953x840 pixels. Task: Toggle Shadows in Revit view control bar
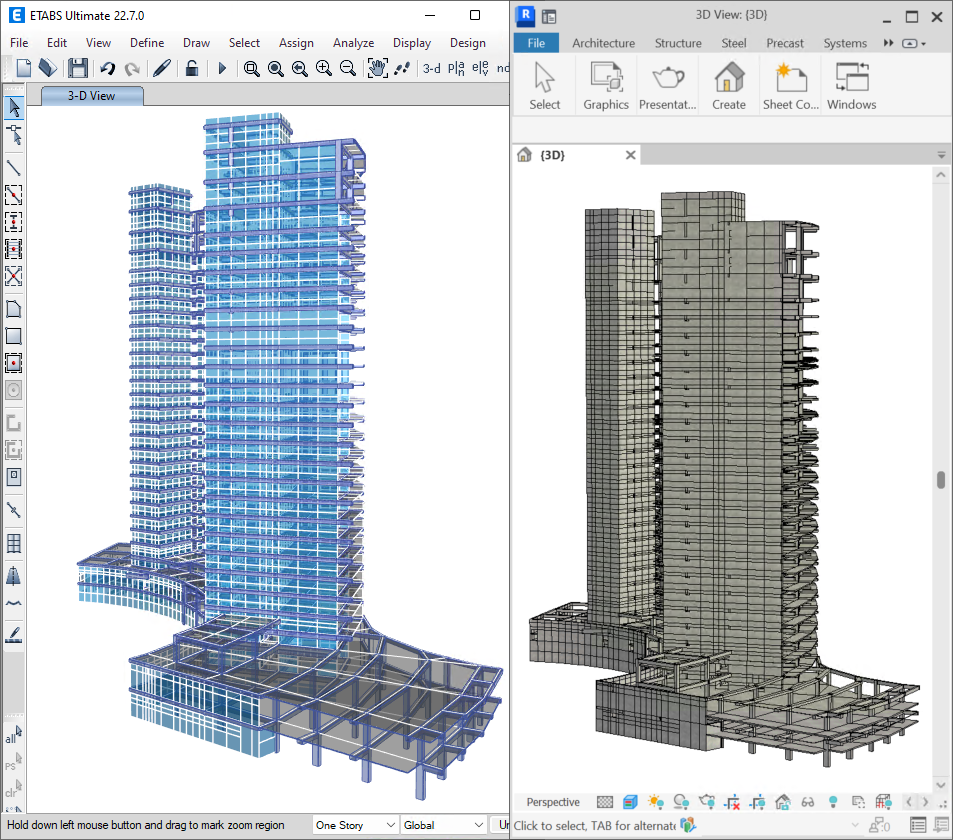click(x=681, y=802)
